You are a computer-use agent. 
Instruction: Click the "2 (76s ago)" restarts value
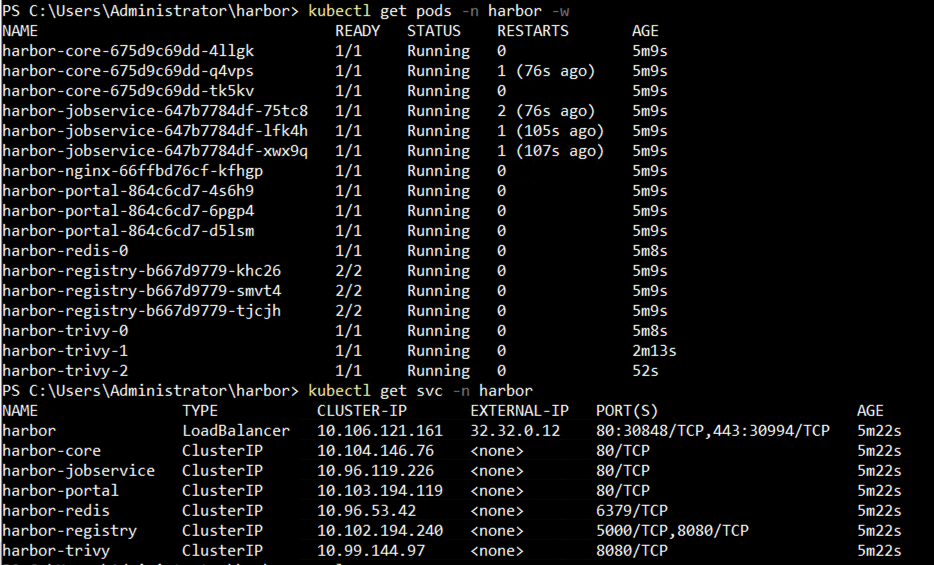coord(546,111)
